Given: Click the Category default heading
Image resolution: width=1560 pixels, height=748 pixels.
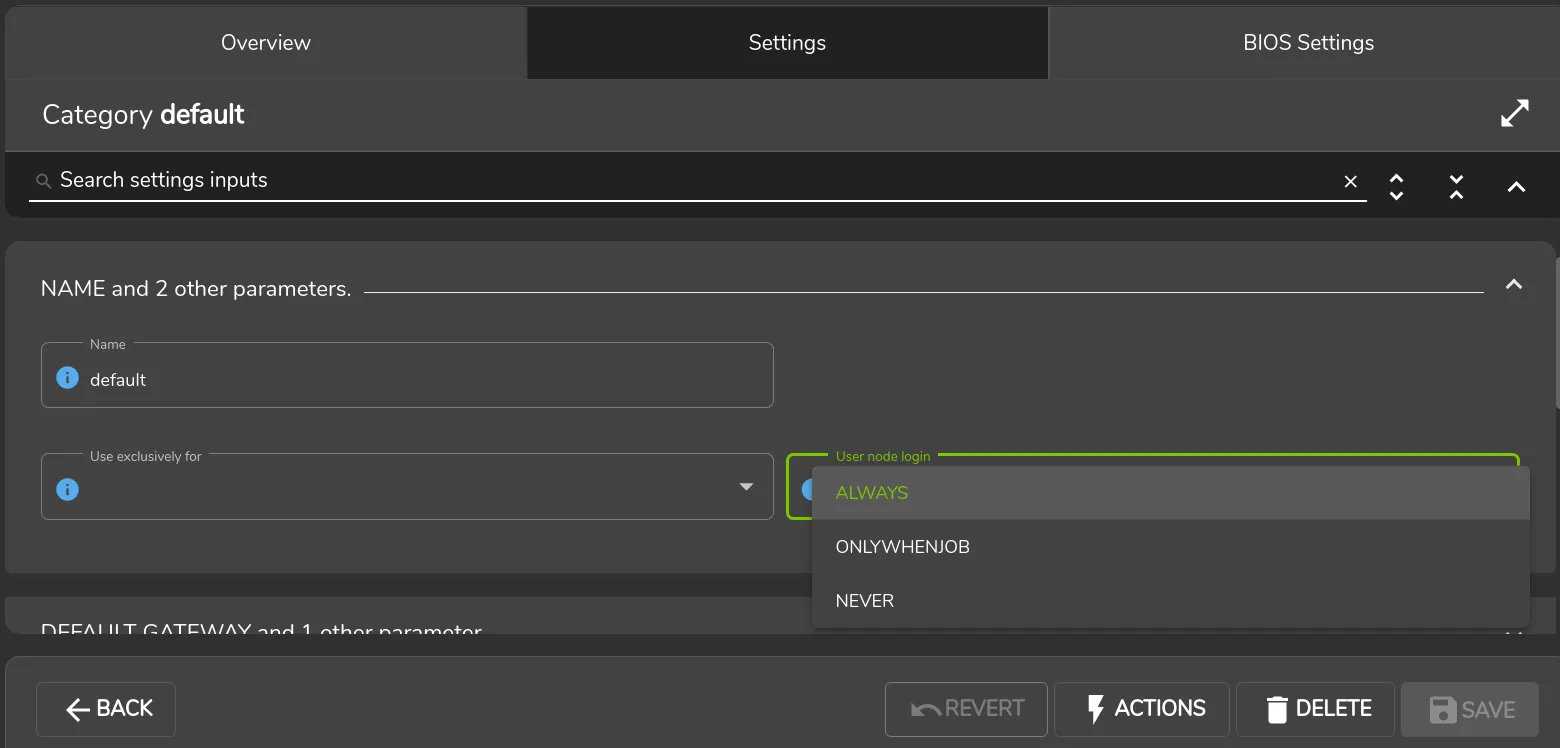Looking at the screenshot, I should (x=143, y=115).
